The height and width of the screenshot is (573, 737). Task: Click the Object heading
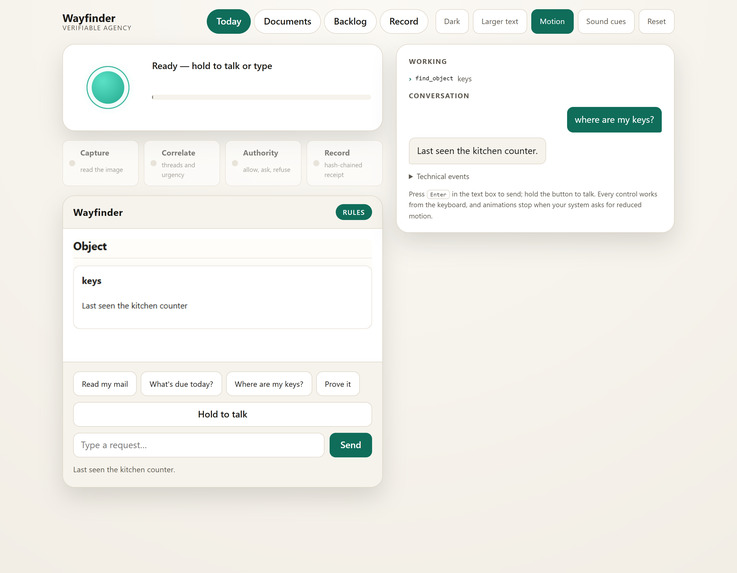click(90, 246)
